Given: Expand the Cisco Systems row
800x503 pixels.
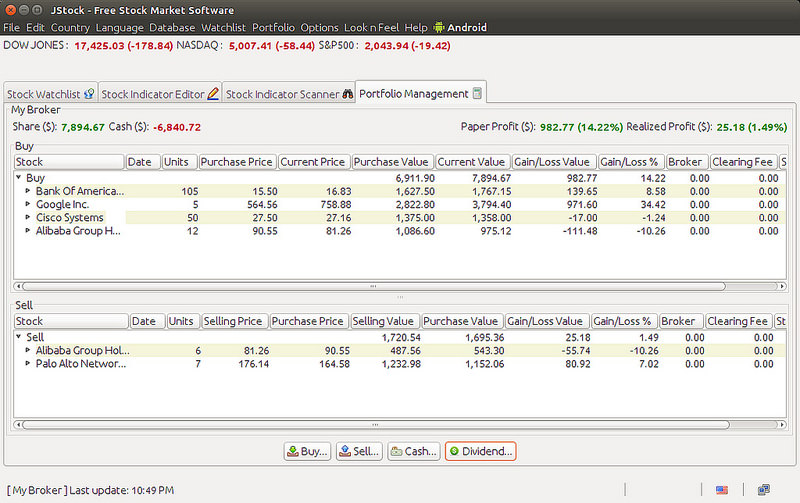Looking at the screenshot, I should pyautogui.click(x=27, y=217).
